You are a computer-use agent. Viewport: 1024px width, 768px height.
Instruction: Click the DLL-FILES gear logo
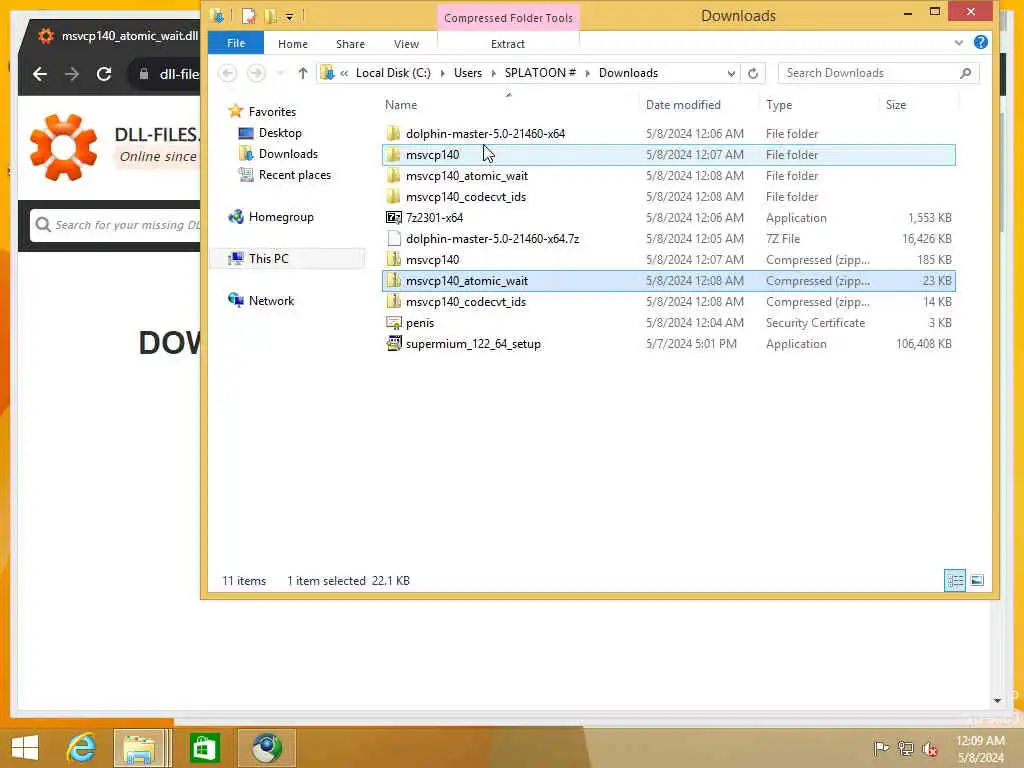tap(63, 147)
